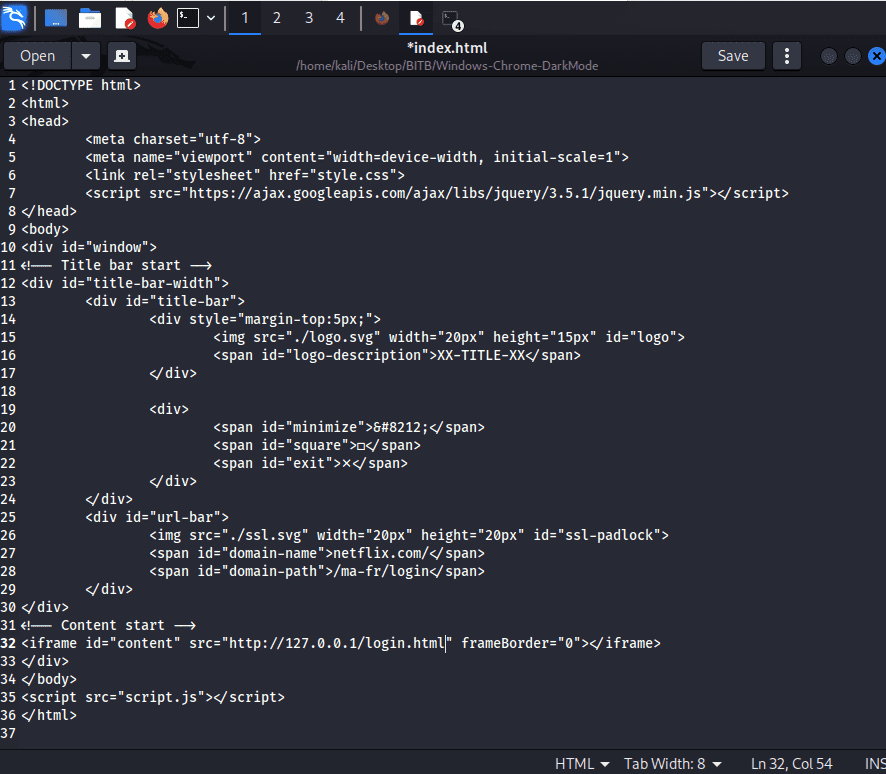Click the meta charset="utf-8" line
This screenshot has height=774, width=886.
[173, 139]
